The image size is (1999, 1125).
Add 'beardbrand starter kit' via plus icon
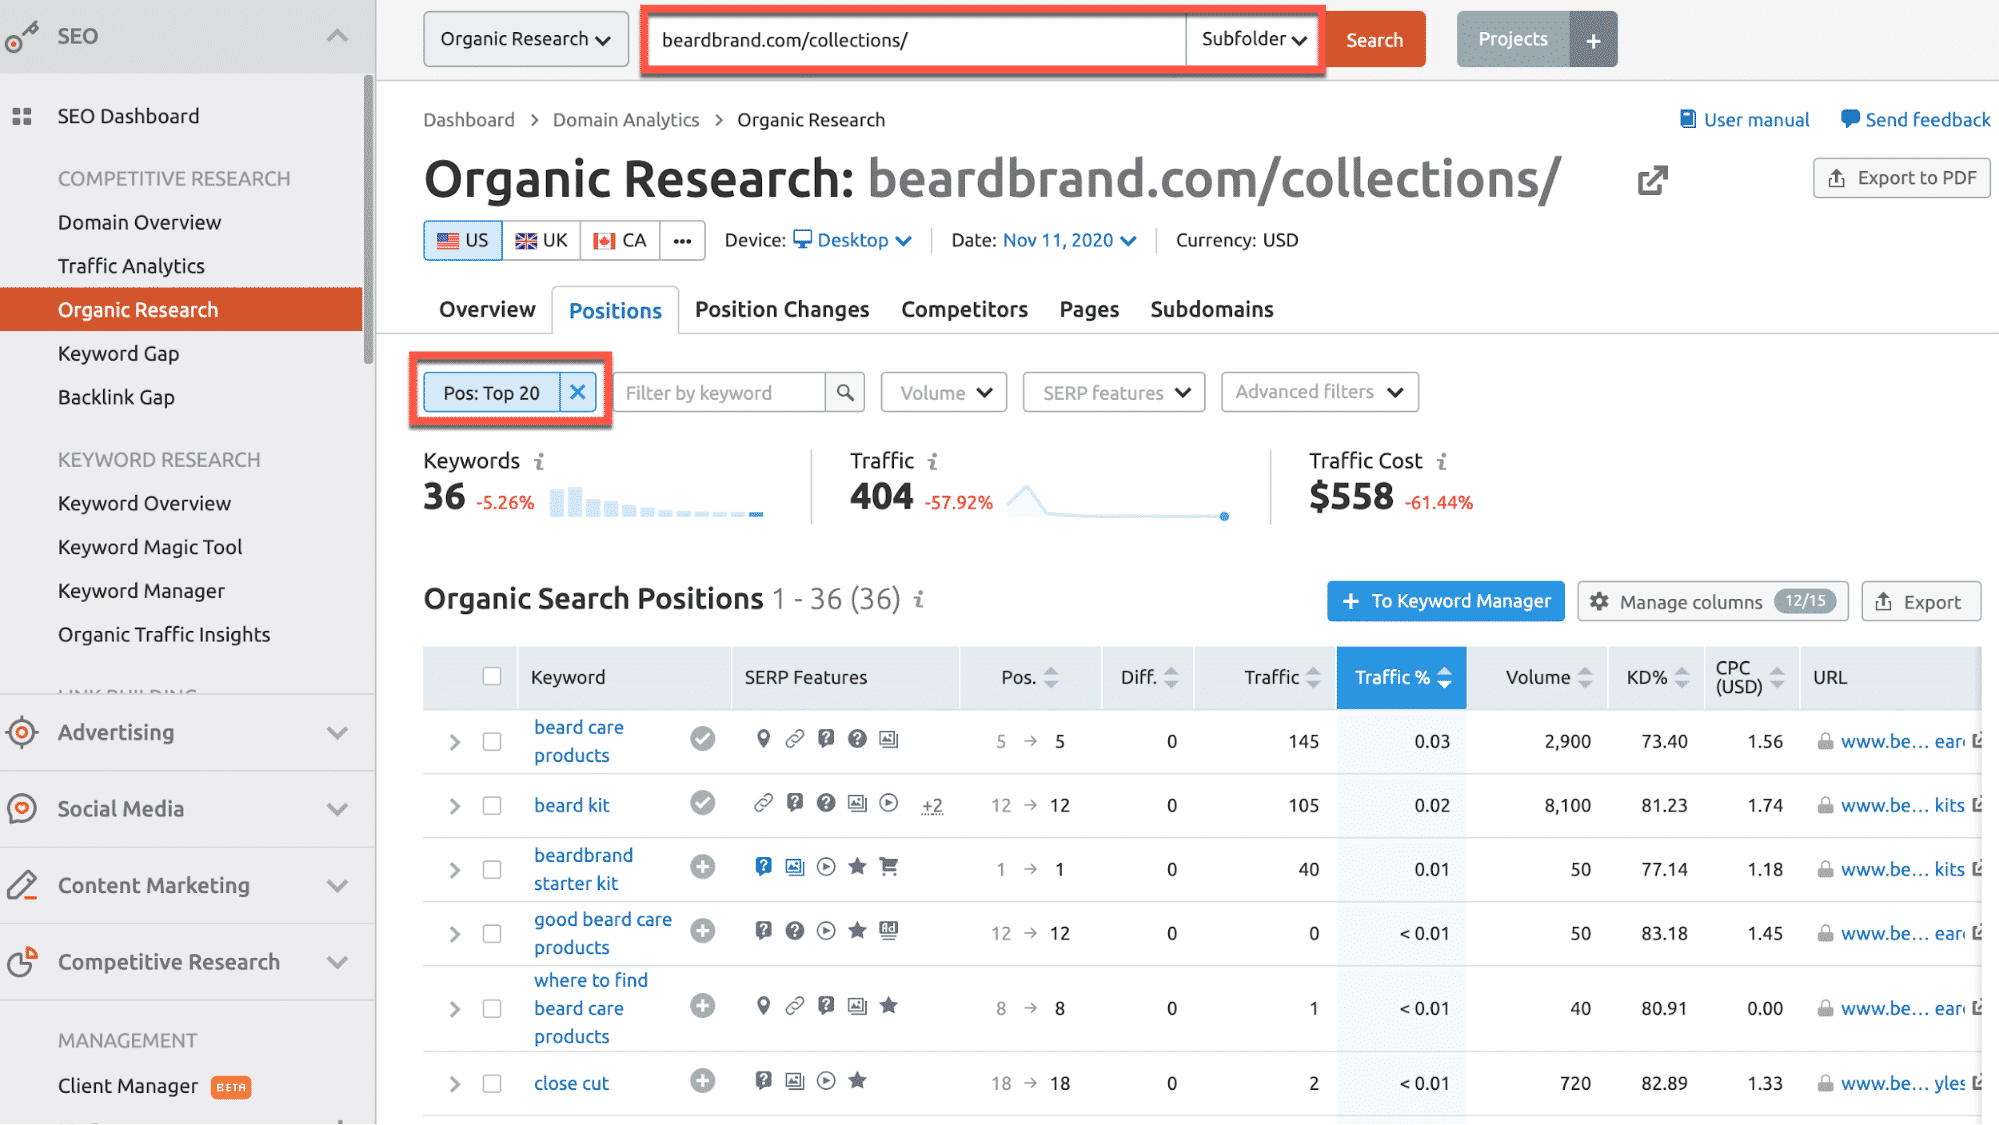click(703, 867)
